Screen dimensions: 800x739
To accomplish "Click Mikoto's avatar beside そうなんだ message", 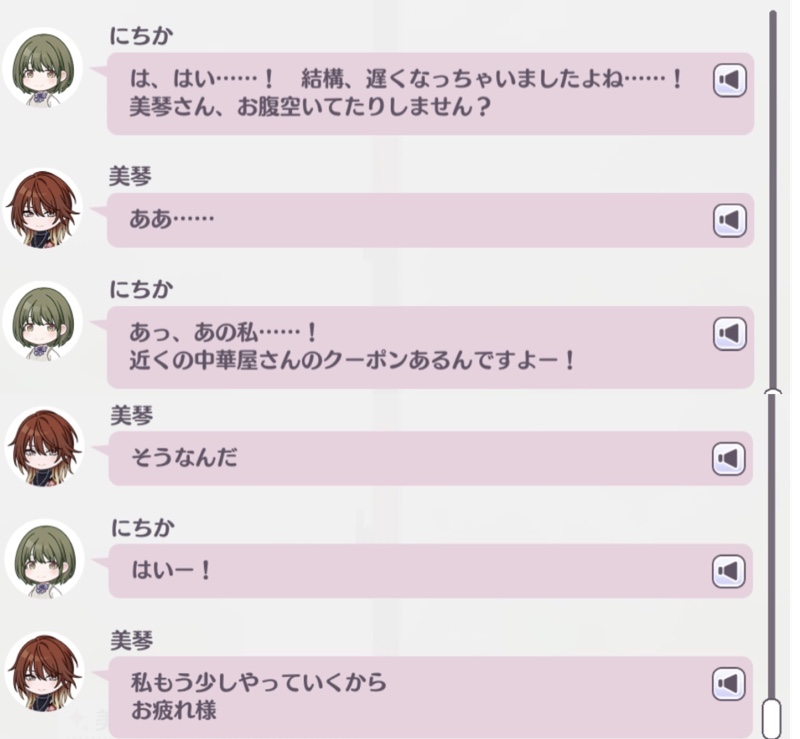I will (44, 447).
